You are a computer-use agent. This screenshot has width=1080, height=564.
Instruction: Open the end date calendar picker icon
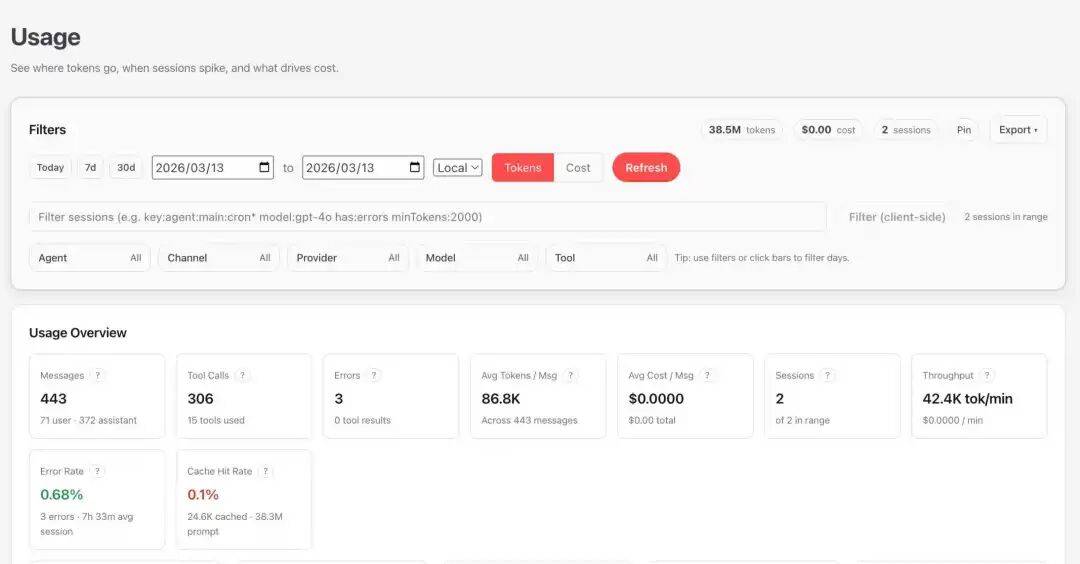(415, 168)
